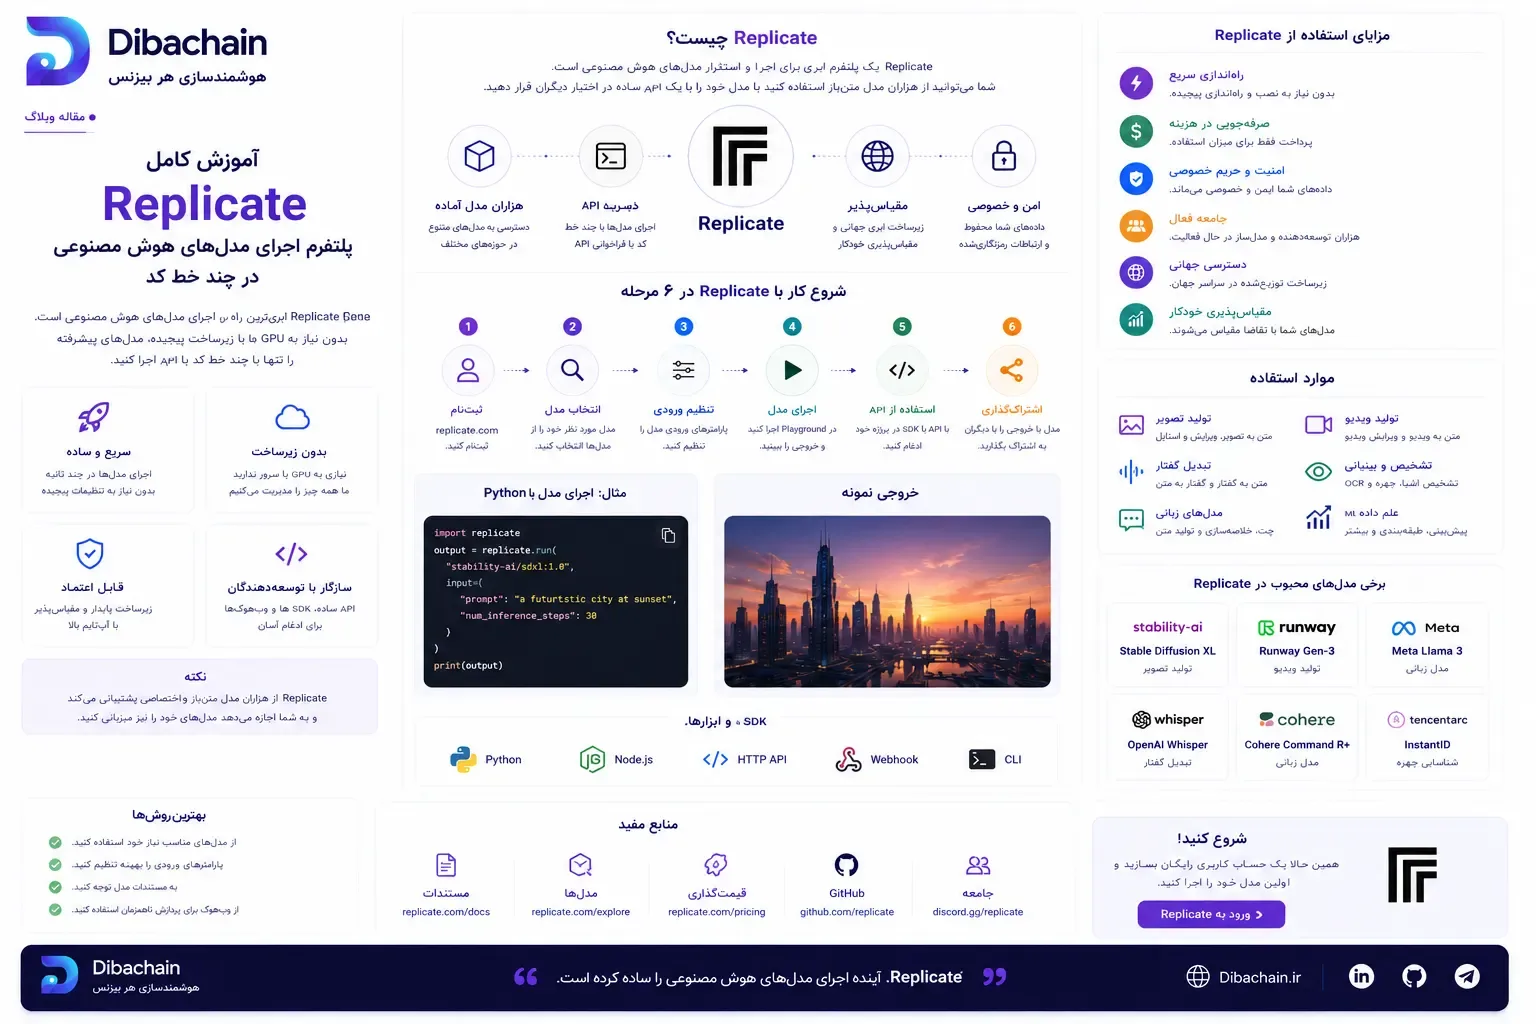Viewport: 1536px width, 1024px height.
Task: Open replicate.com/explore link
Action: (581, 912)
